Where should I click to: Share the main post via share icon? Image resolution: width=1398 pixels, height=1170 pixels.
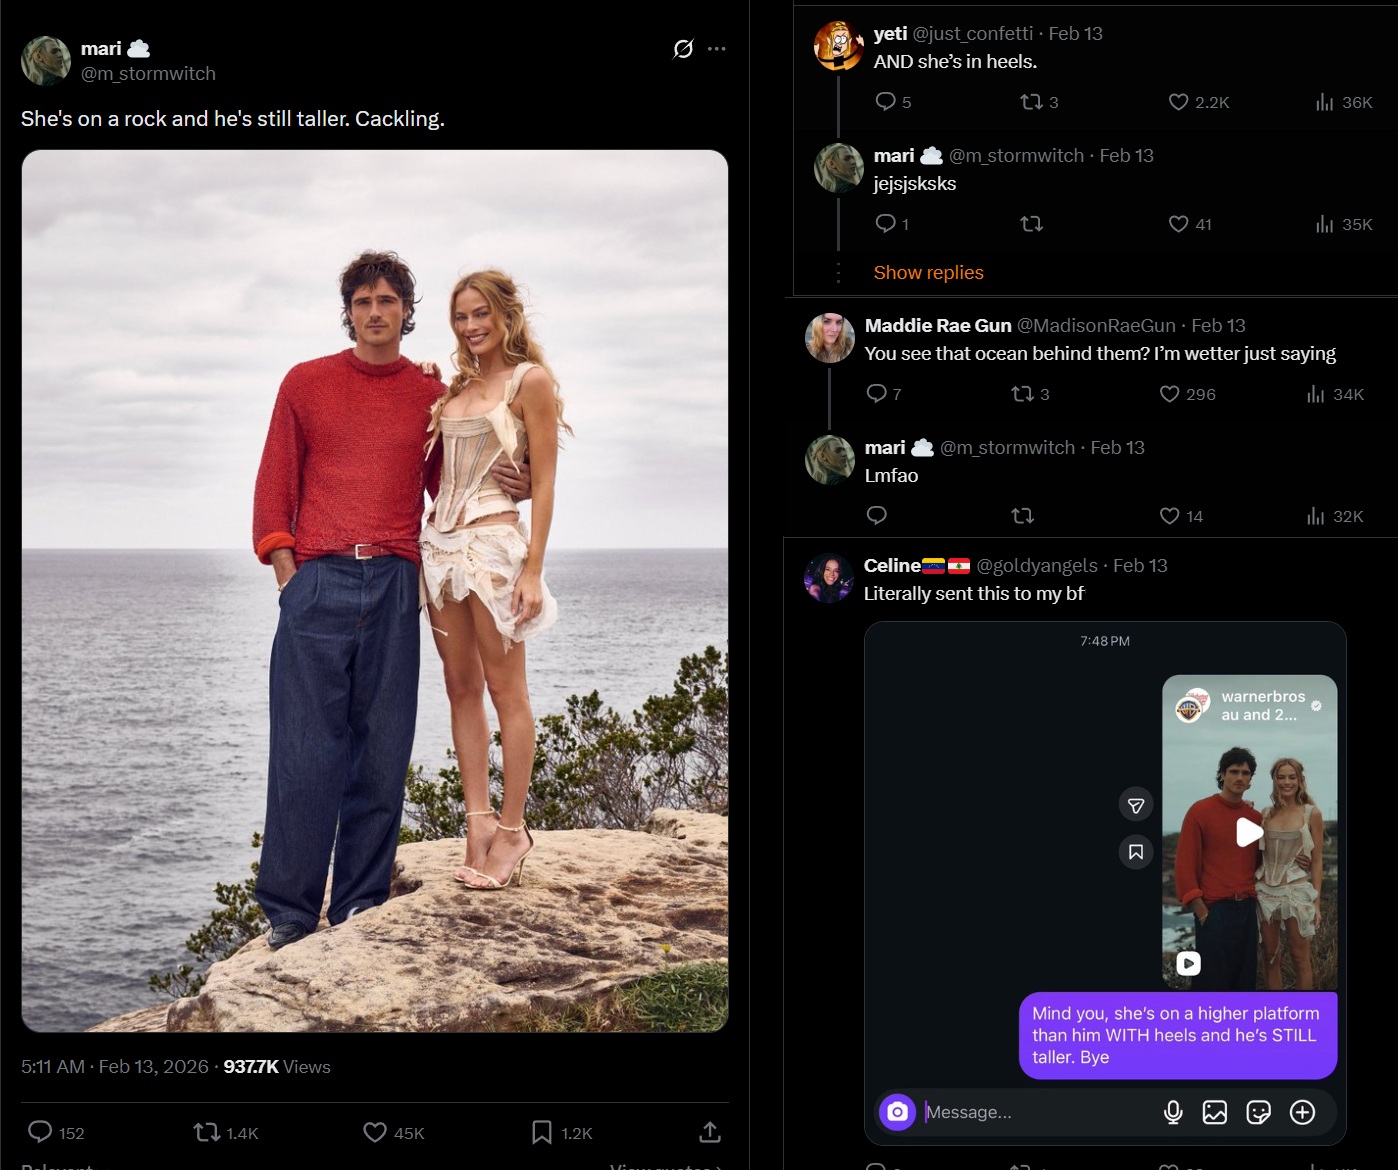tap(710, 1132)
